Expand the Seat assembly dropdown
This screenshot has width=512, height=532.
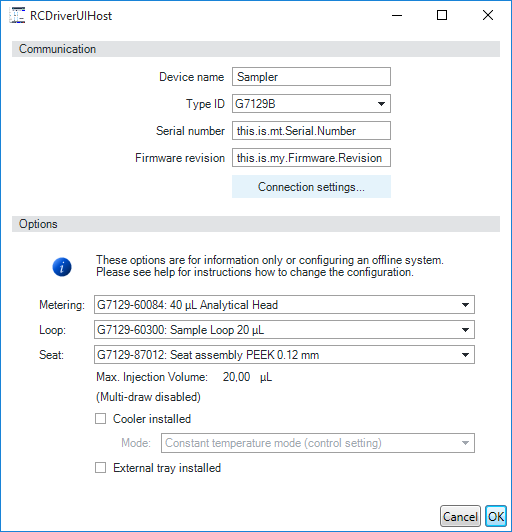(x=284, y=355)
